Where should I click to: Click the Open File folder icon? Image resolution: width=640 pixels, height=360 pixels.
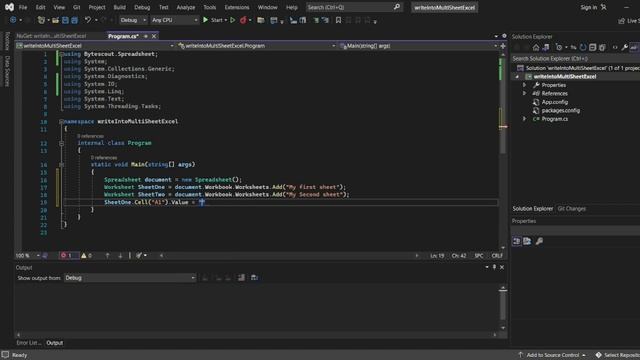(55, 20)
